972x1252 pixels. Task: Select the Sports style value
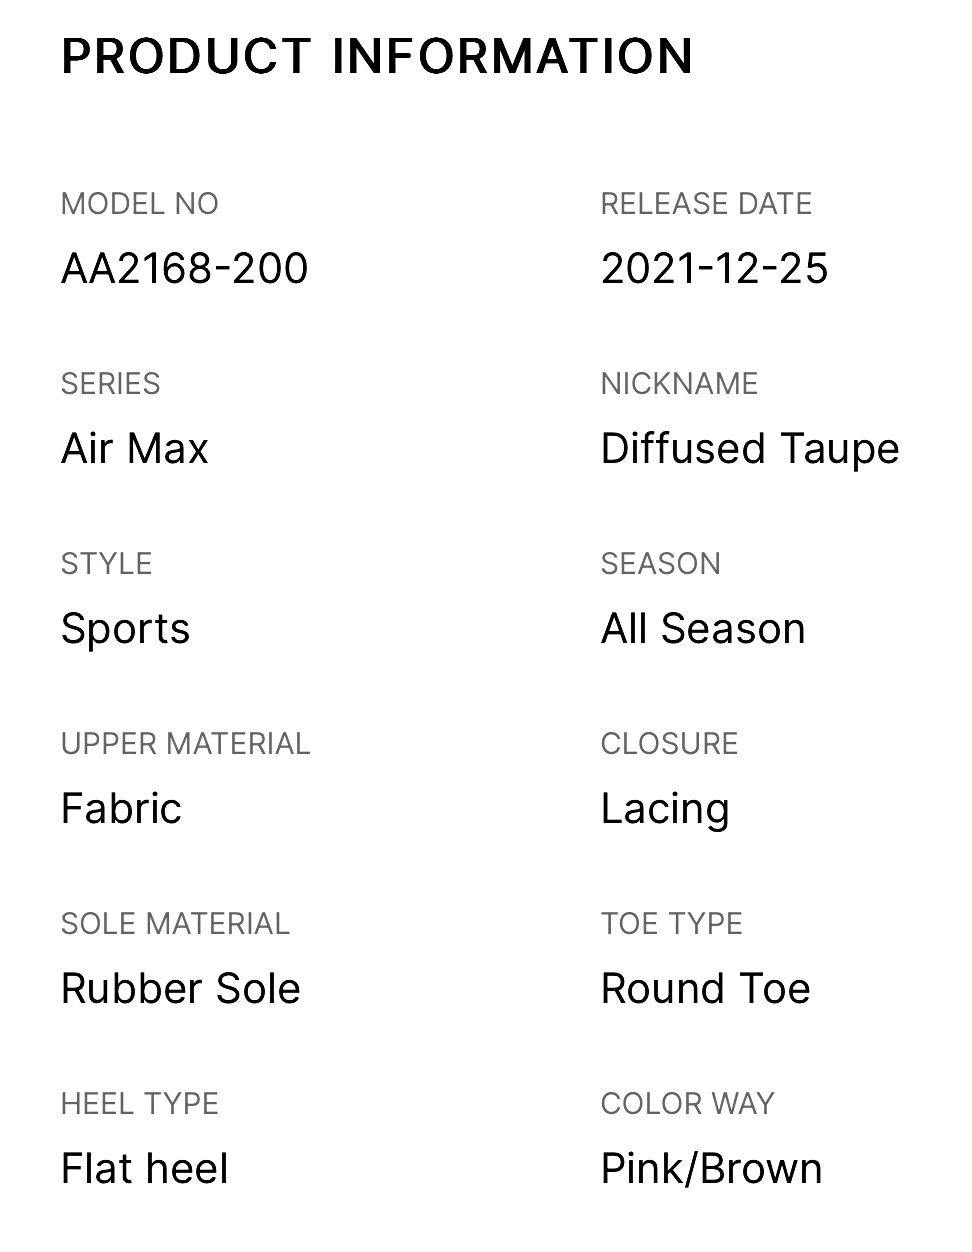point(125,630)
